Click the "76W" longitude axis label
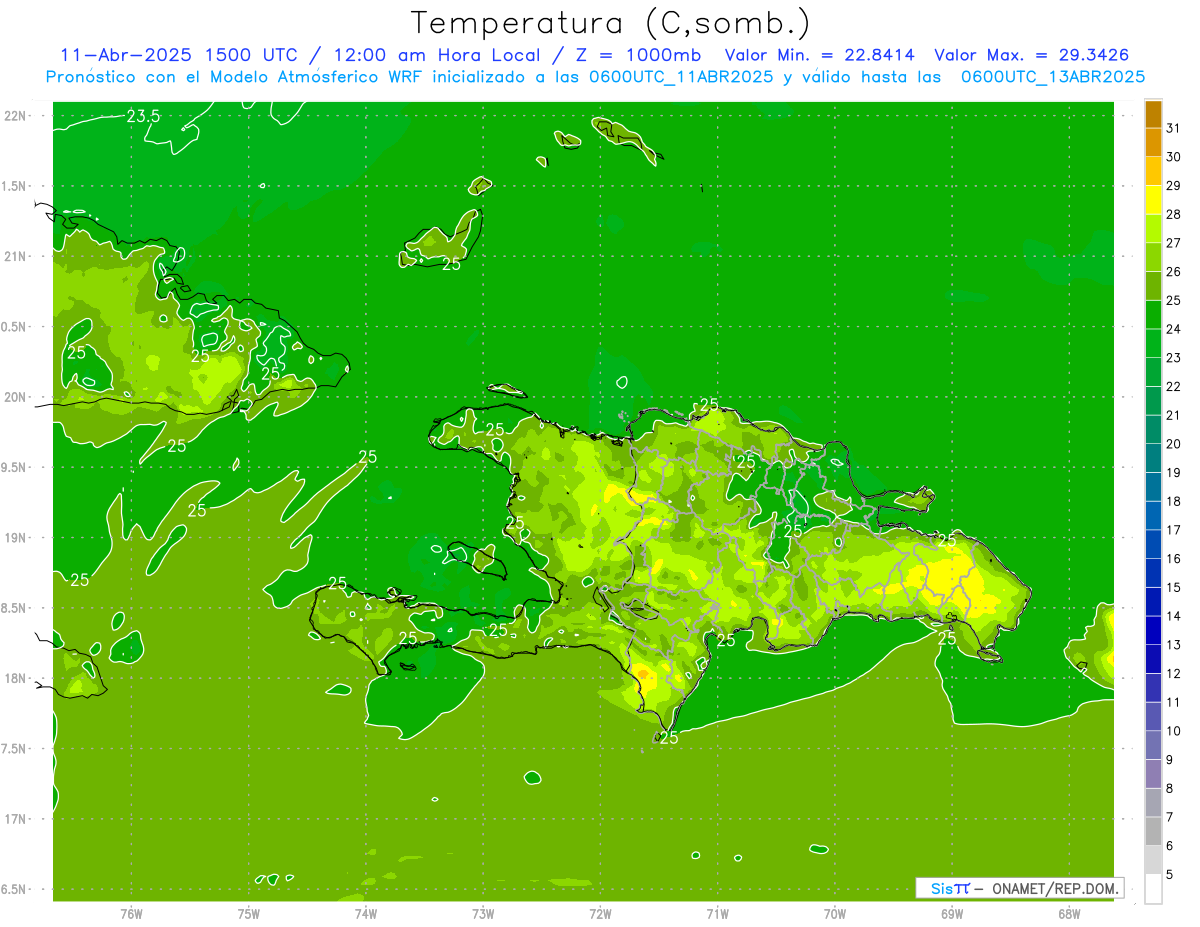Viewport: 1200px width, 927px height. [x=131, y=913]
